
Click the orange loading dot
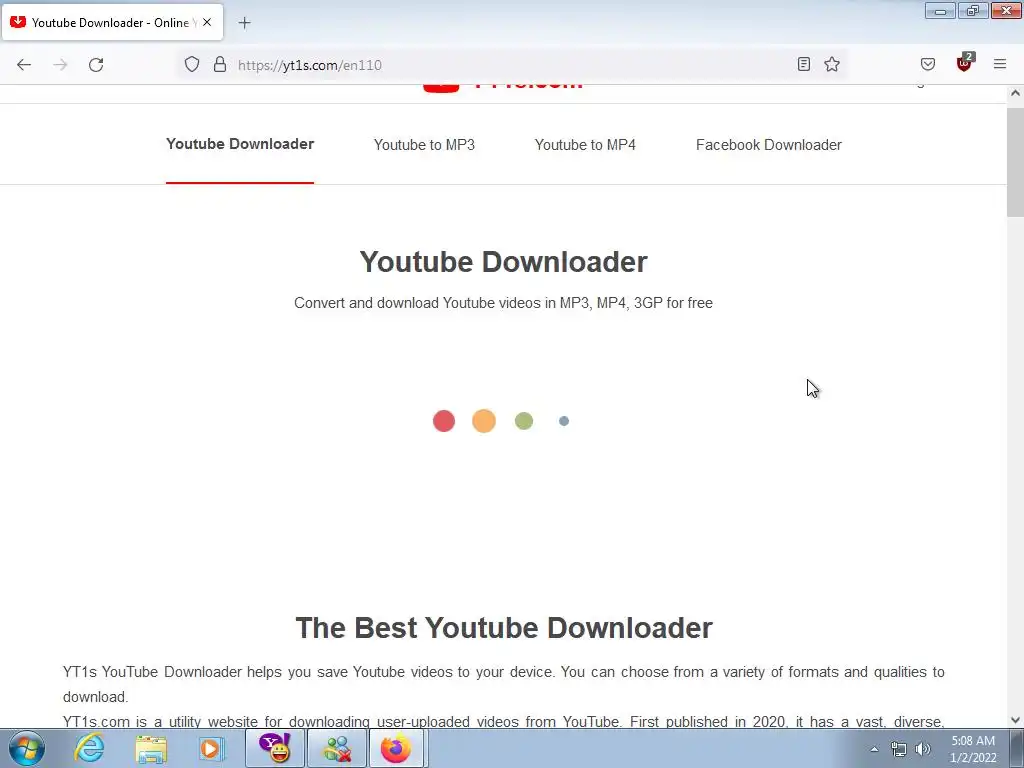coord(484,421)
